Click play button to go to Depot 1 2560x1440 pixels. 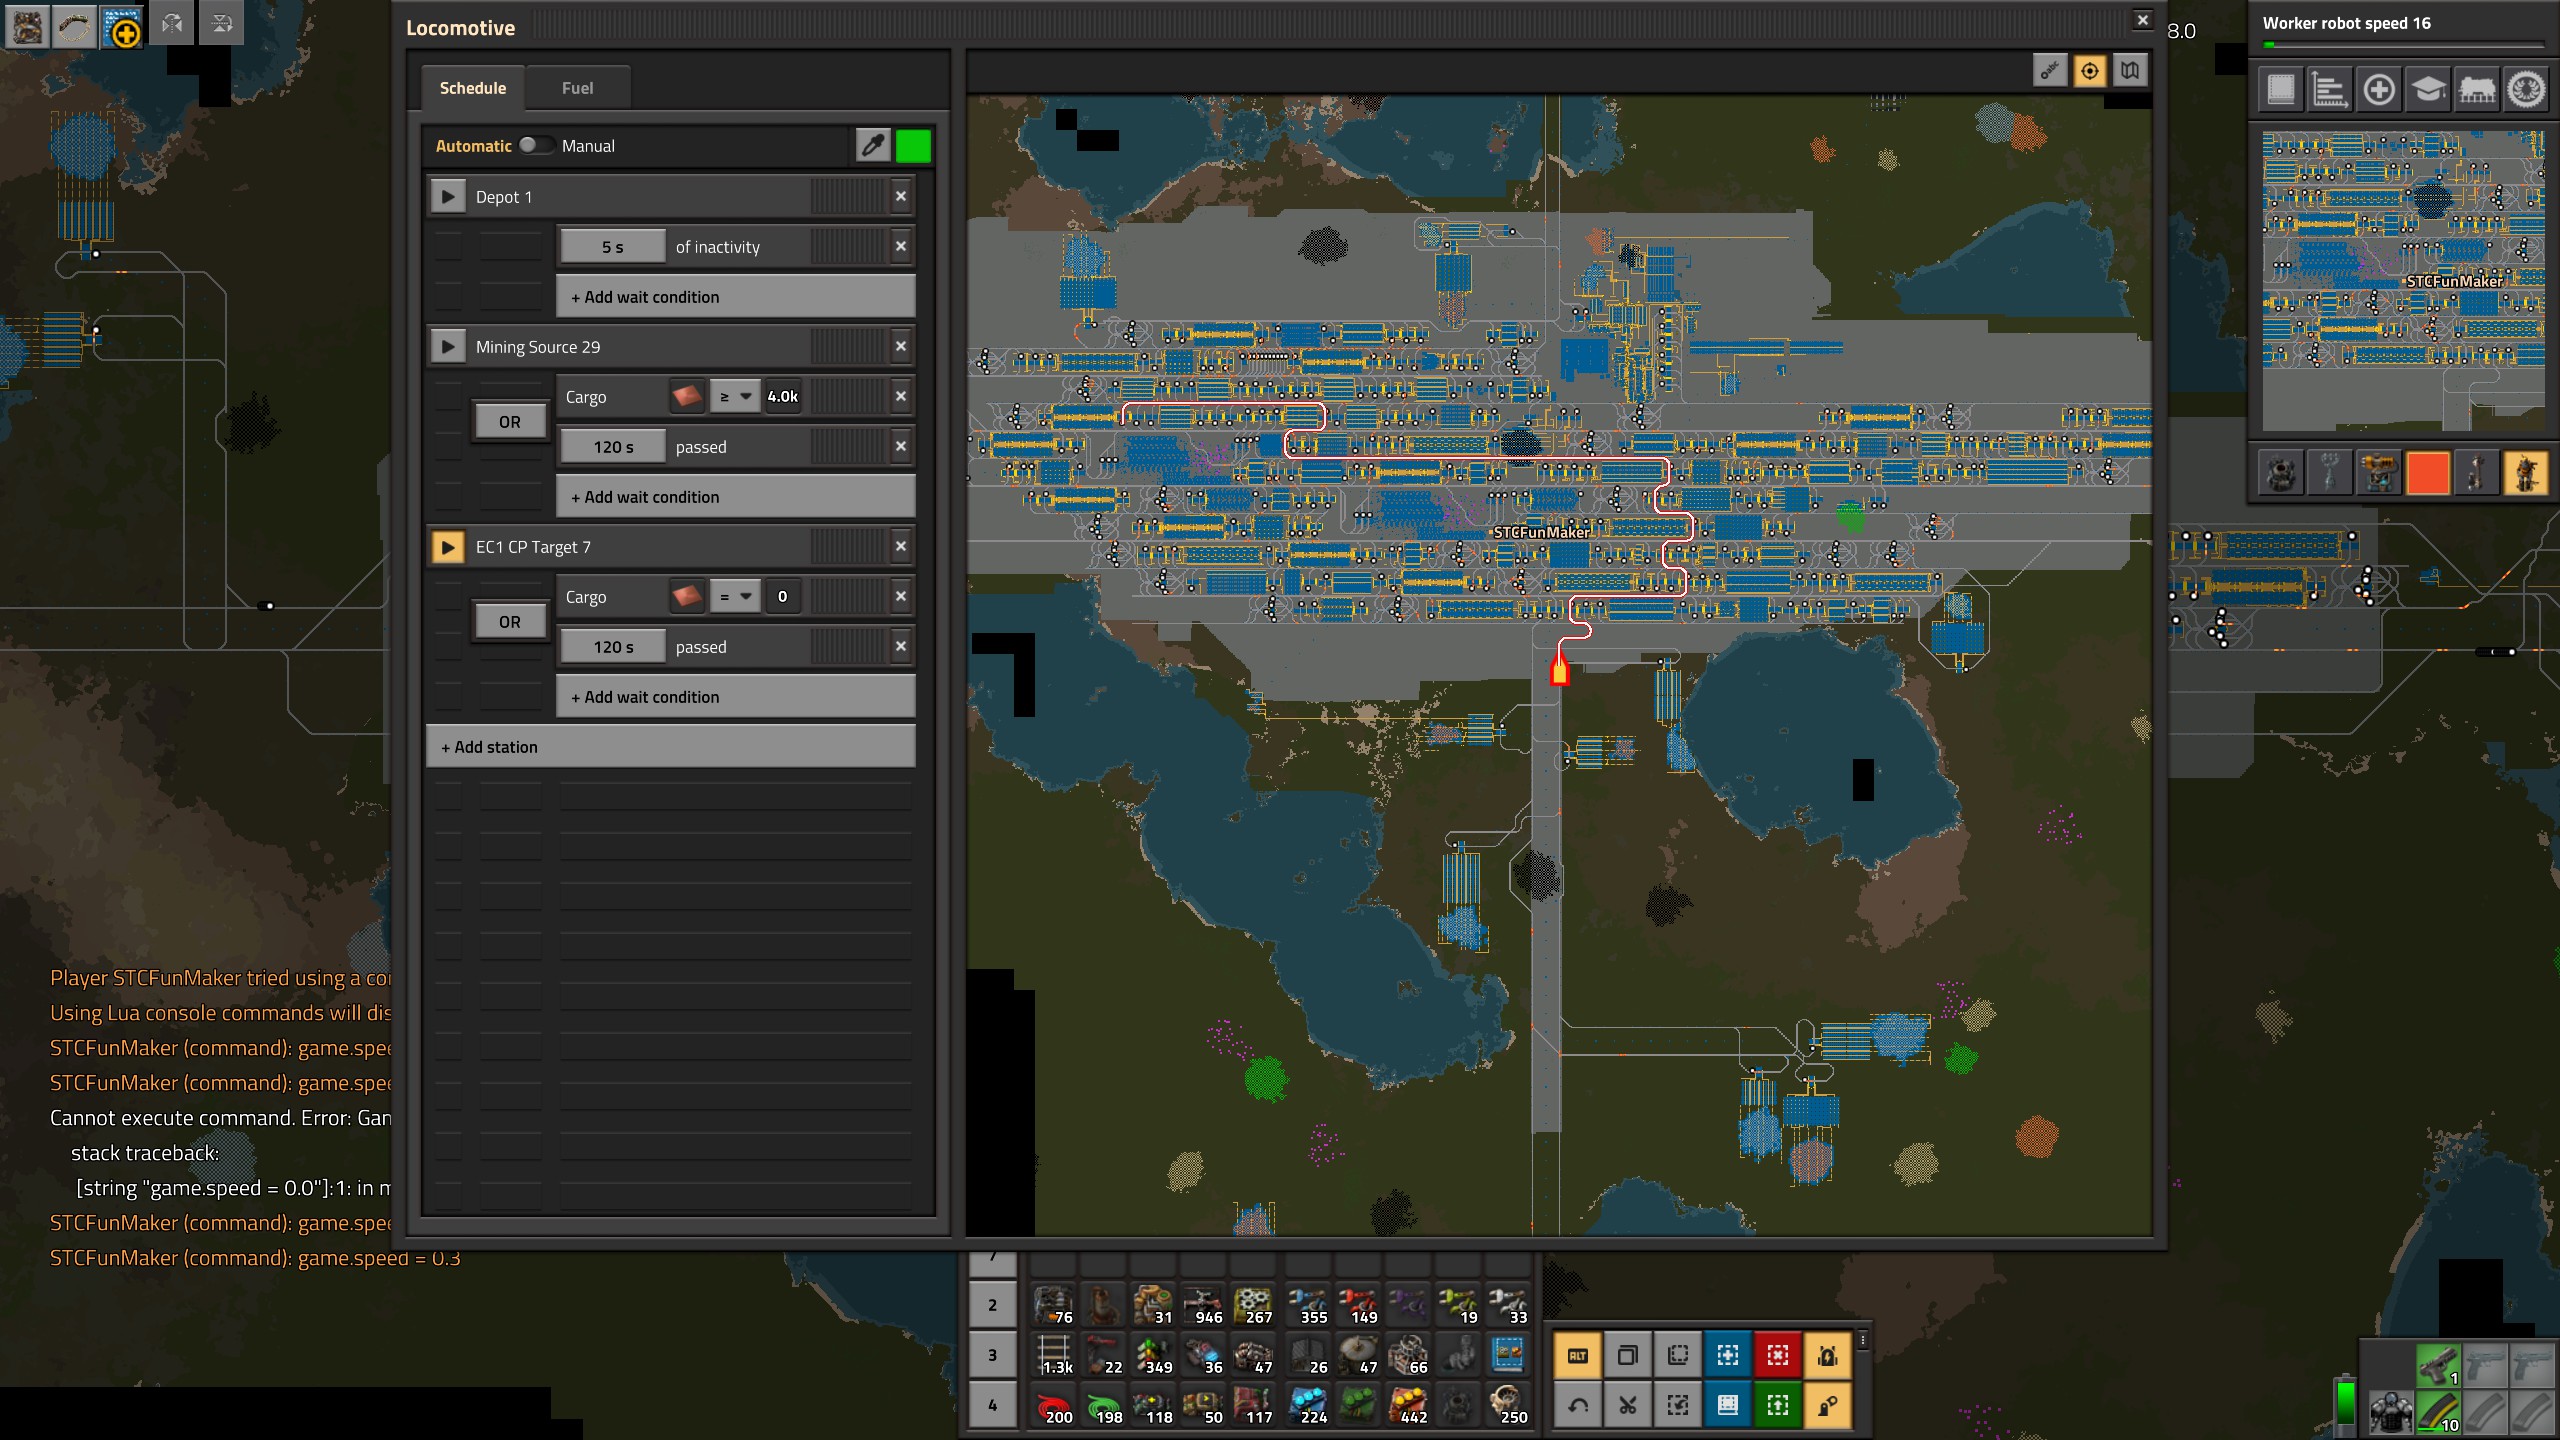click(448, 197)
